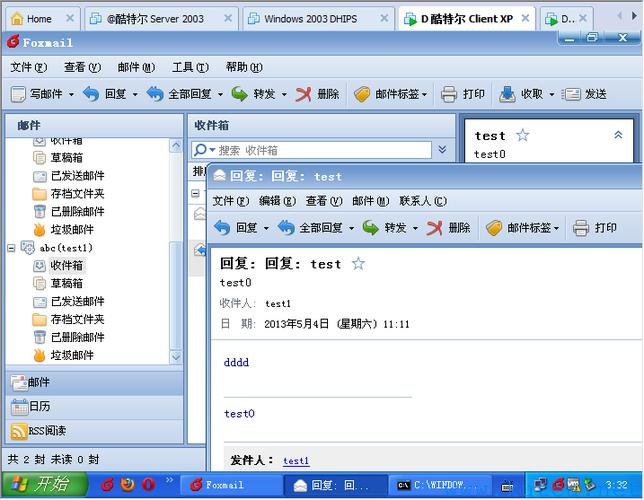Open Forward dropdown arrow in main toolbar

284,94
